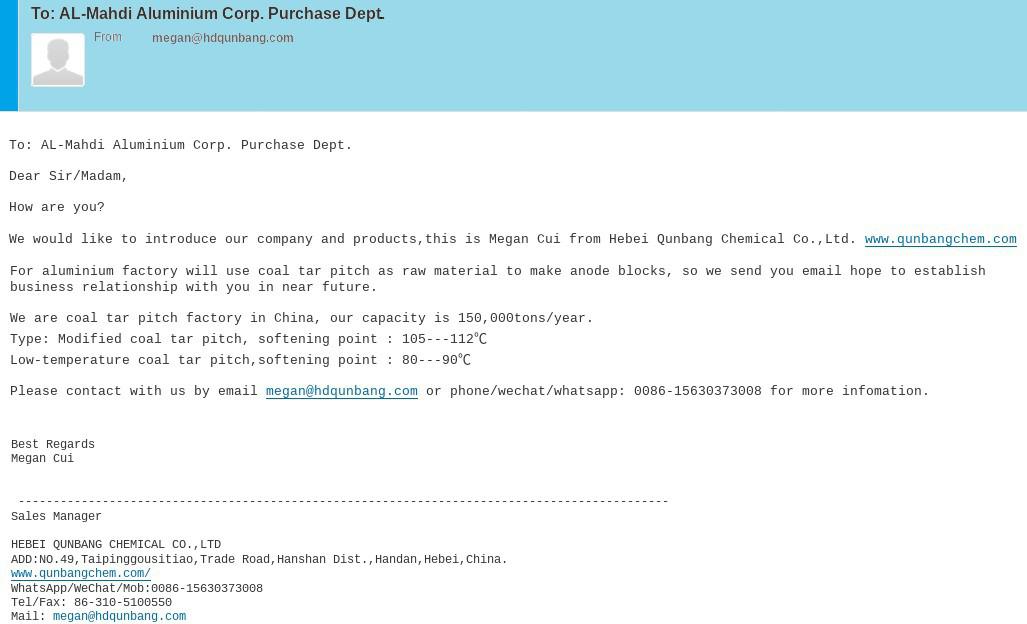The height and width of the screenshot is (624, 1027).
Task: Click the Best Regards closing text
Action: (53, 444)
